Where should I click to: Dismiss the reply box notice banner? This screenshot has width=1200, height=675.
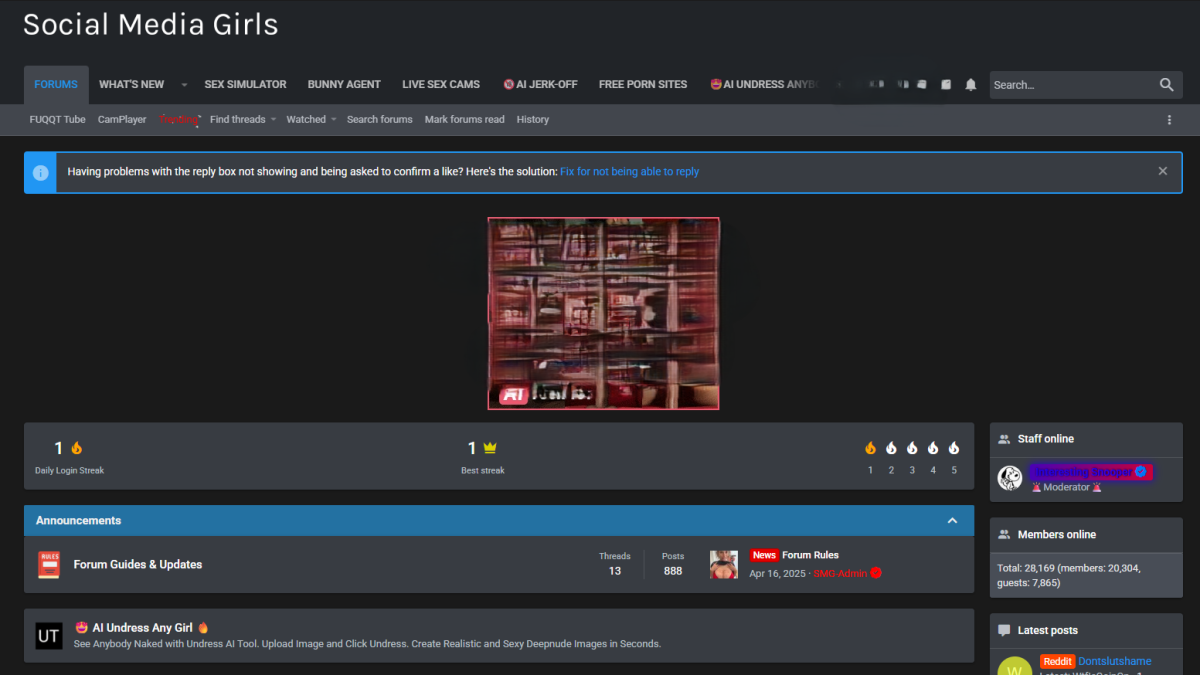1162,171
